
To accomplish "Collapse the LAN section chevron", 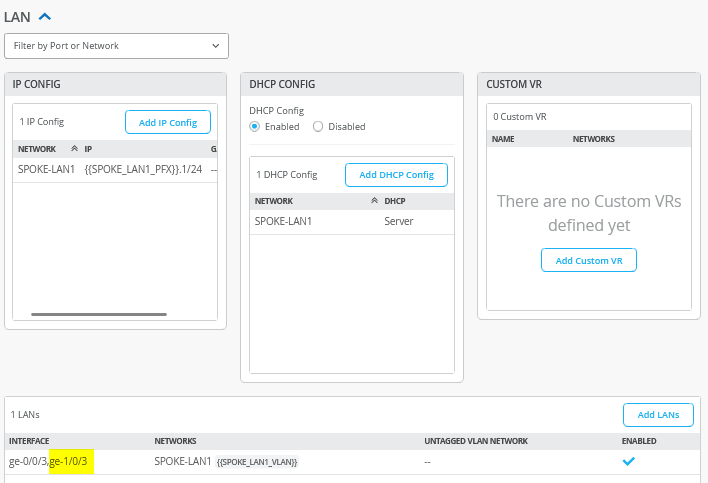I will click(45, 17).
